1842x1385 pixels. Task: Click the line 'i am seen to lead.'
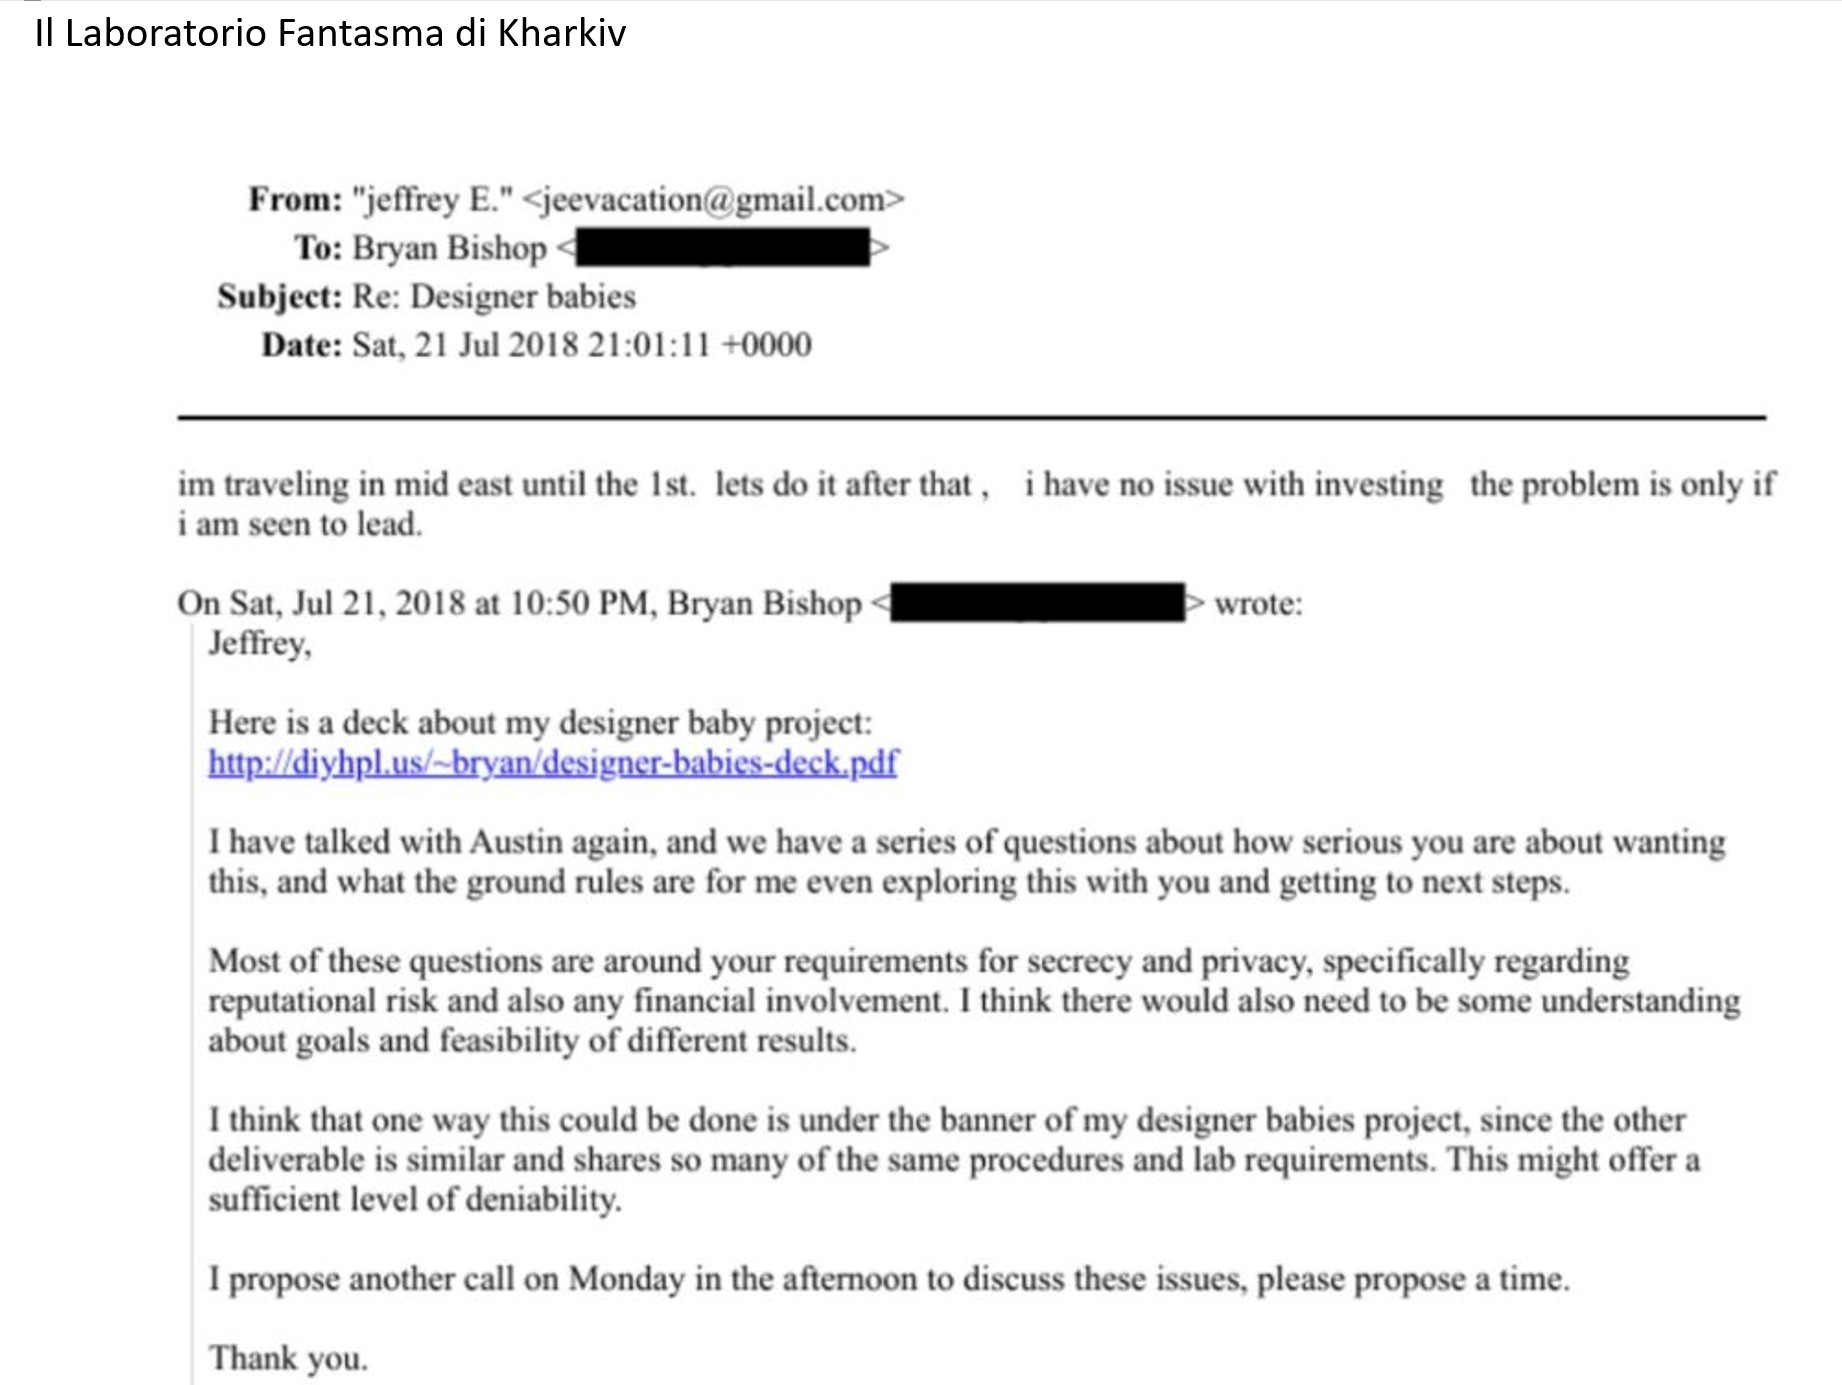click(300, 524)
